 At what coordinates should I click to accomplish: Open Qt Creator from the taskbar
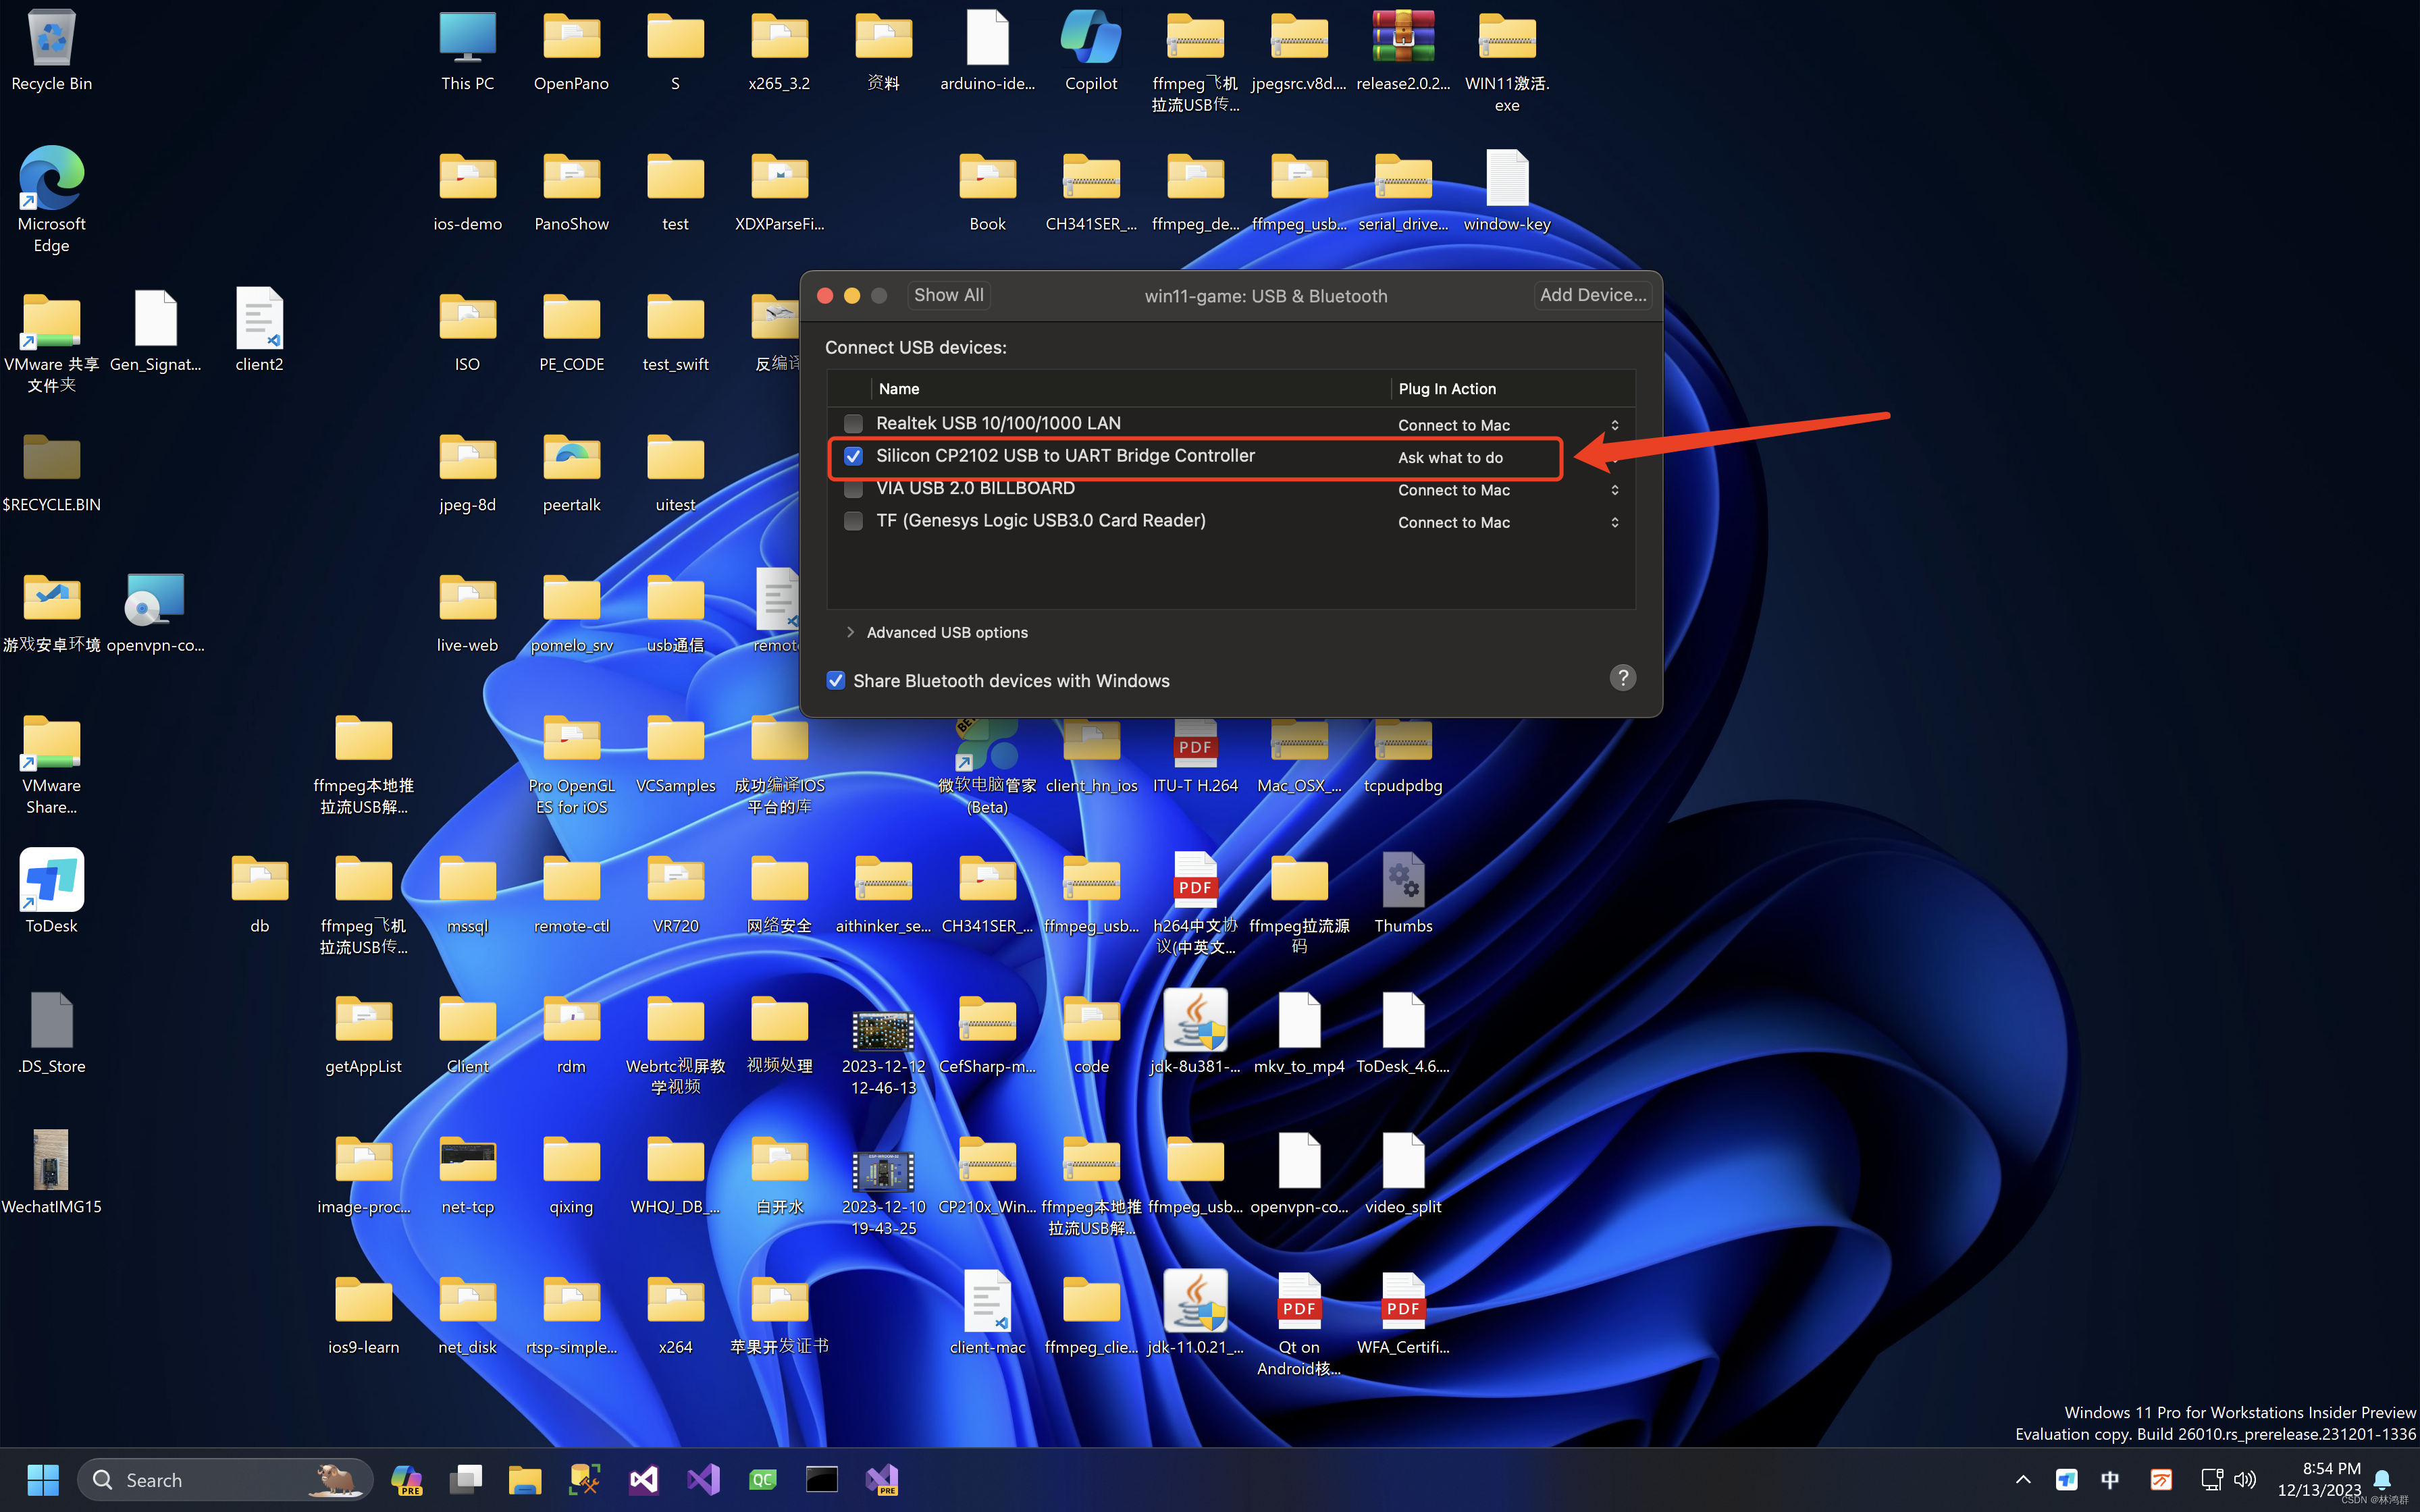762,1480
